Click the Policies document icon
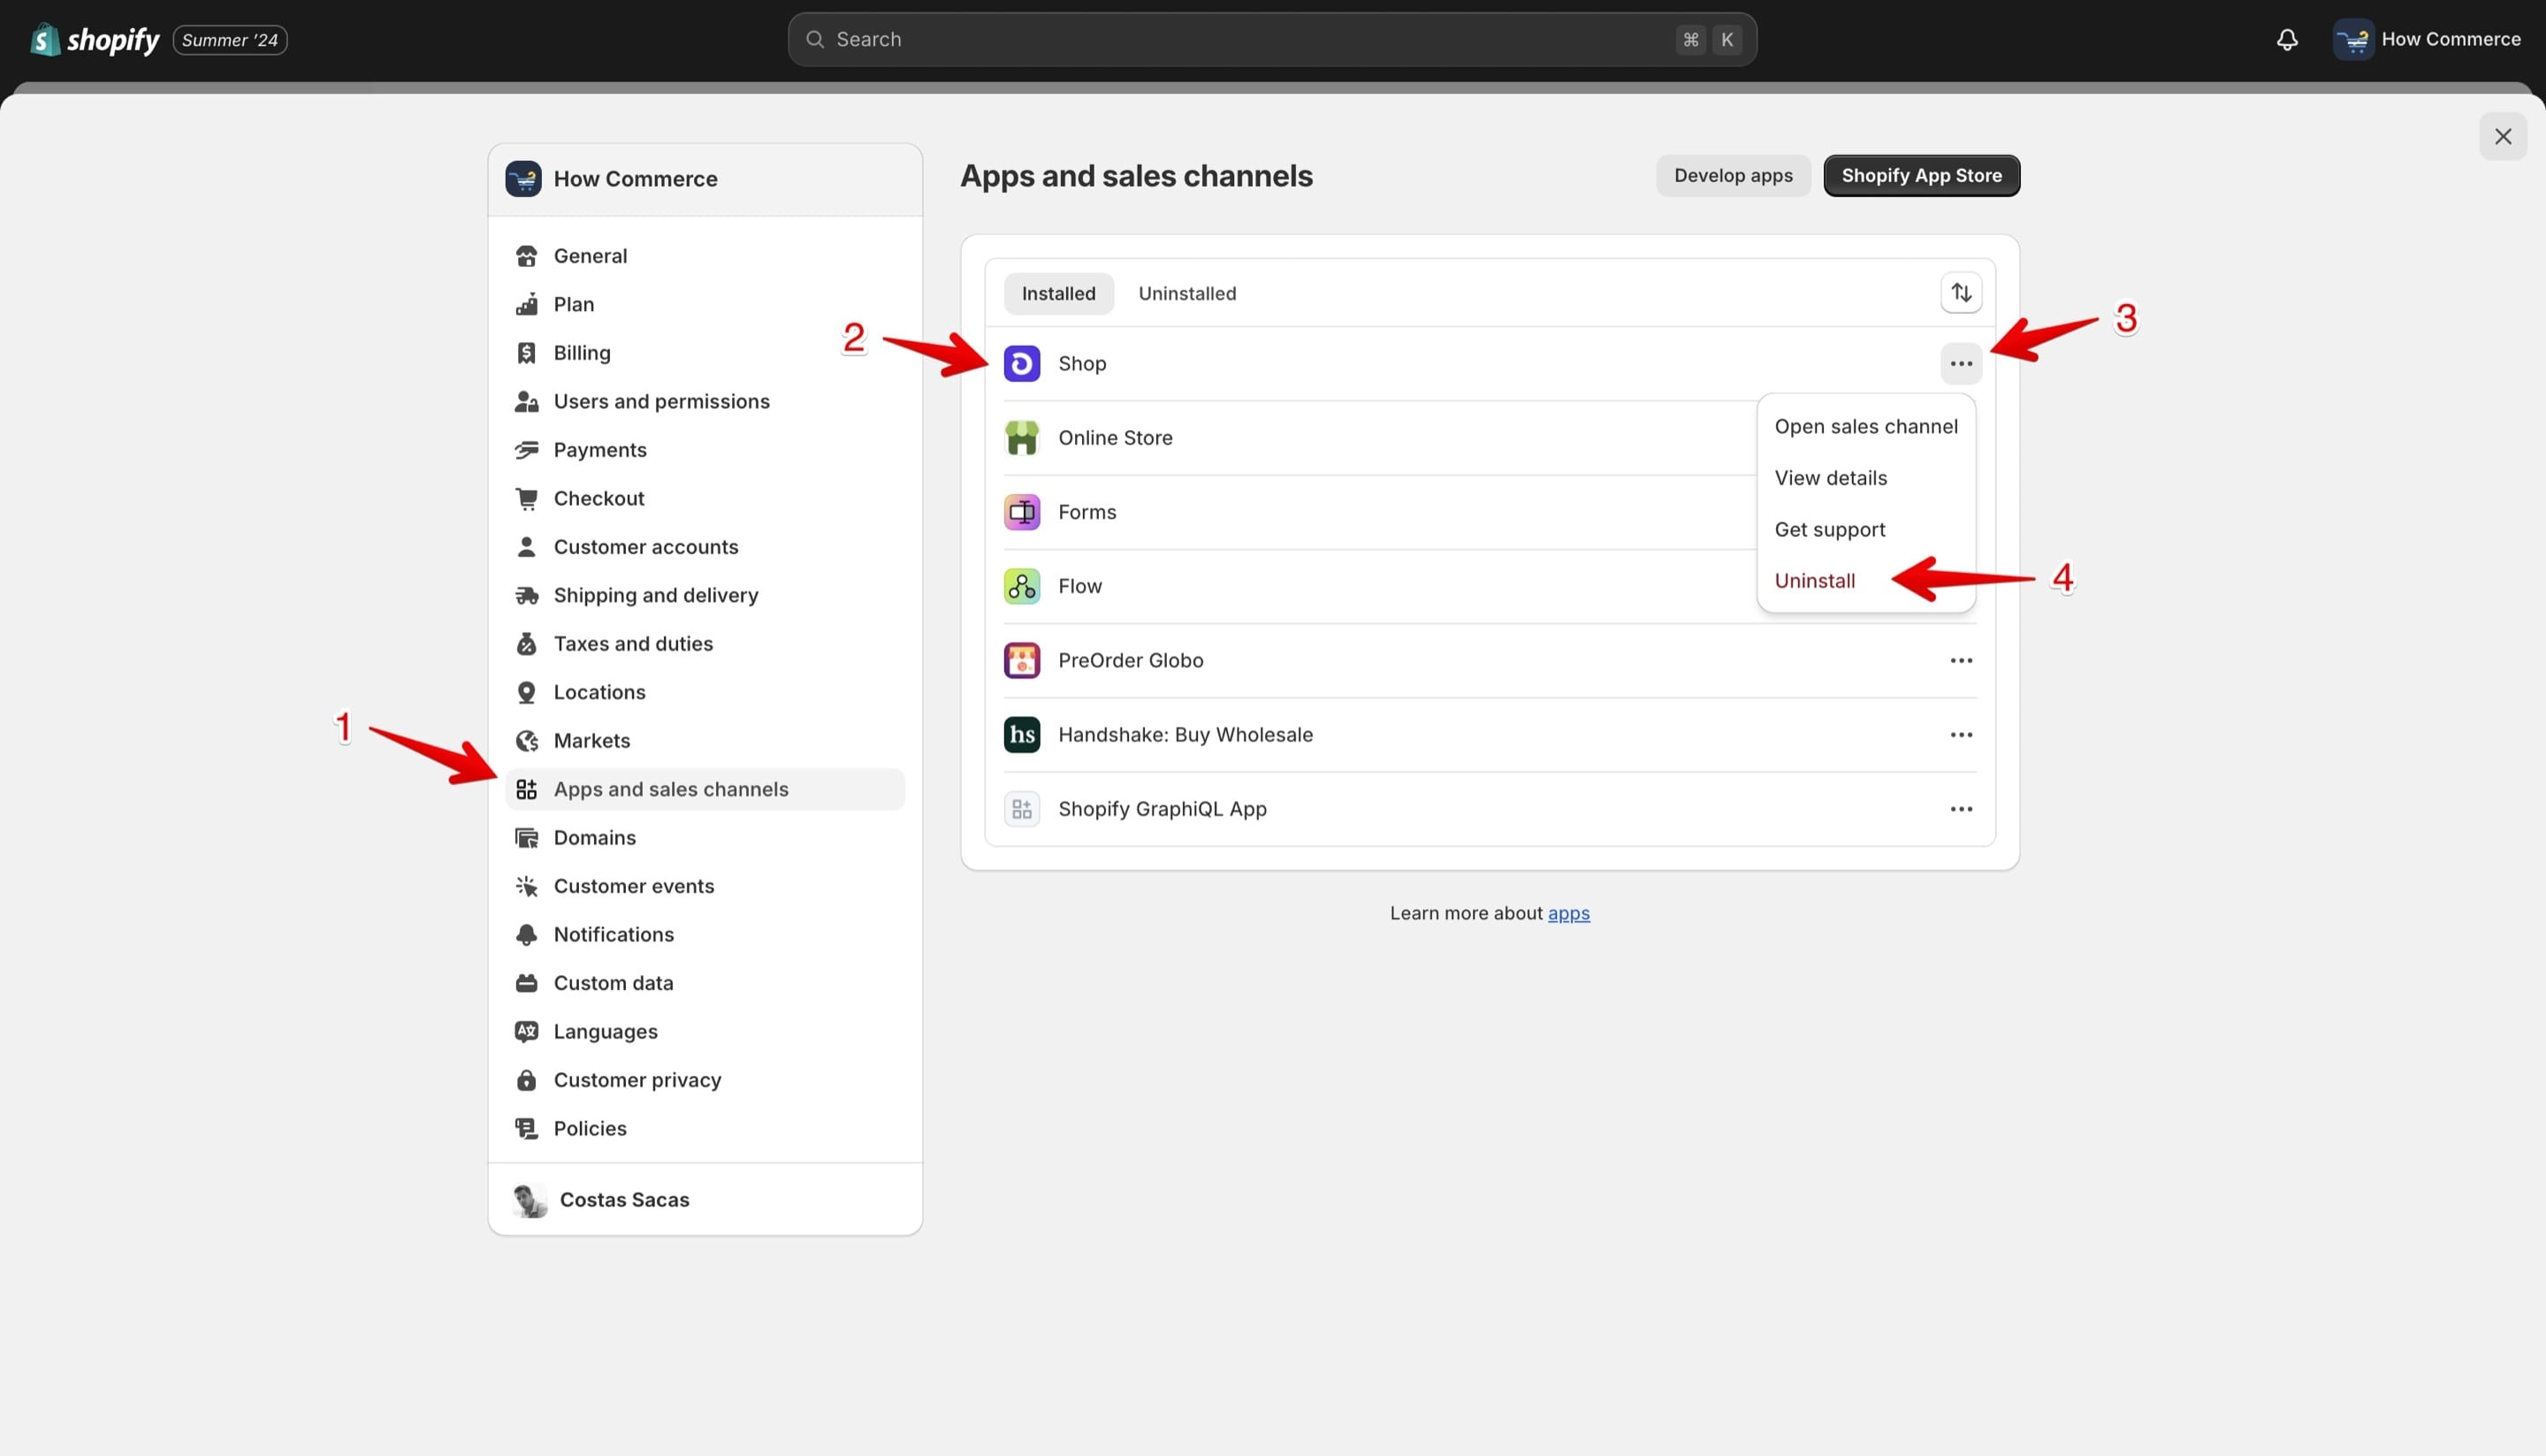 (526, 1129)
